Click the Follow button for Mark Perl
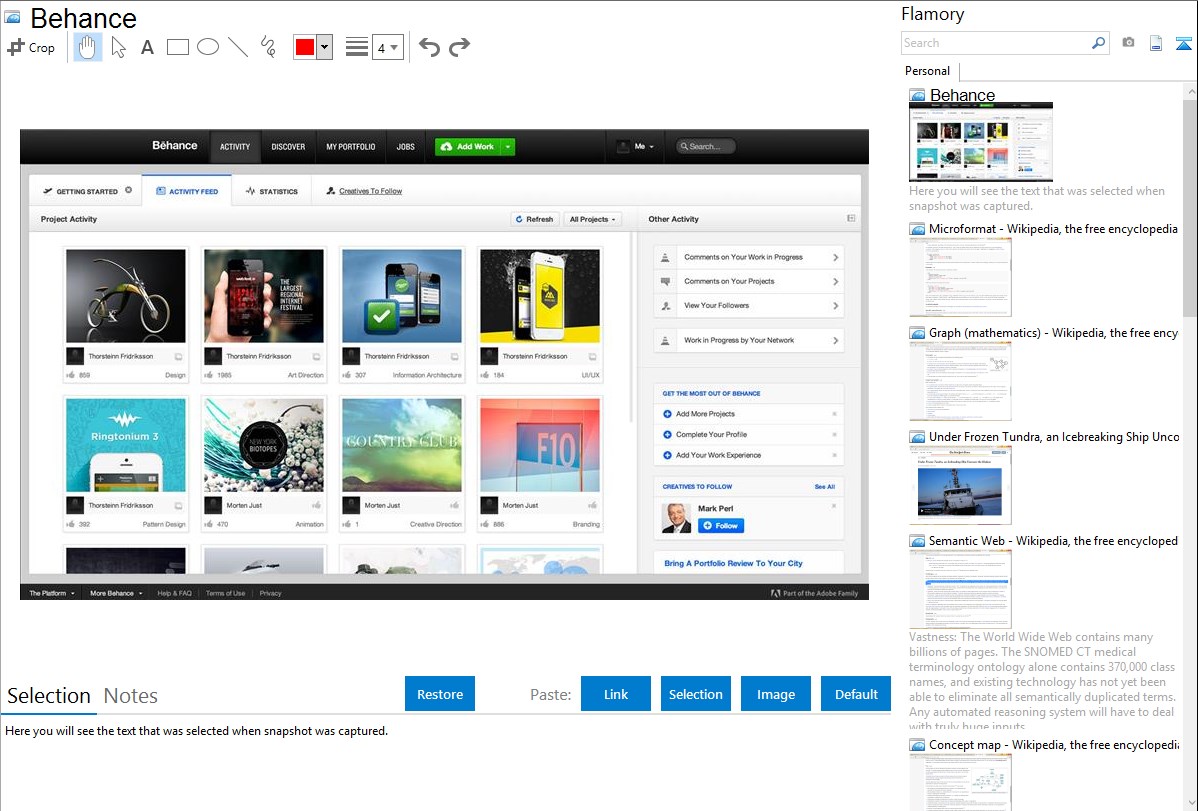The image size is (1198, 811). click(720, 526)
